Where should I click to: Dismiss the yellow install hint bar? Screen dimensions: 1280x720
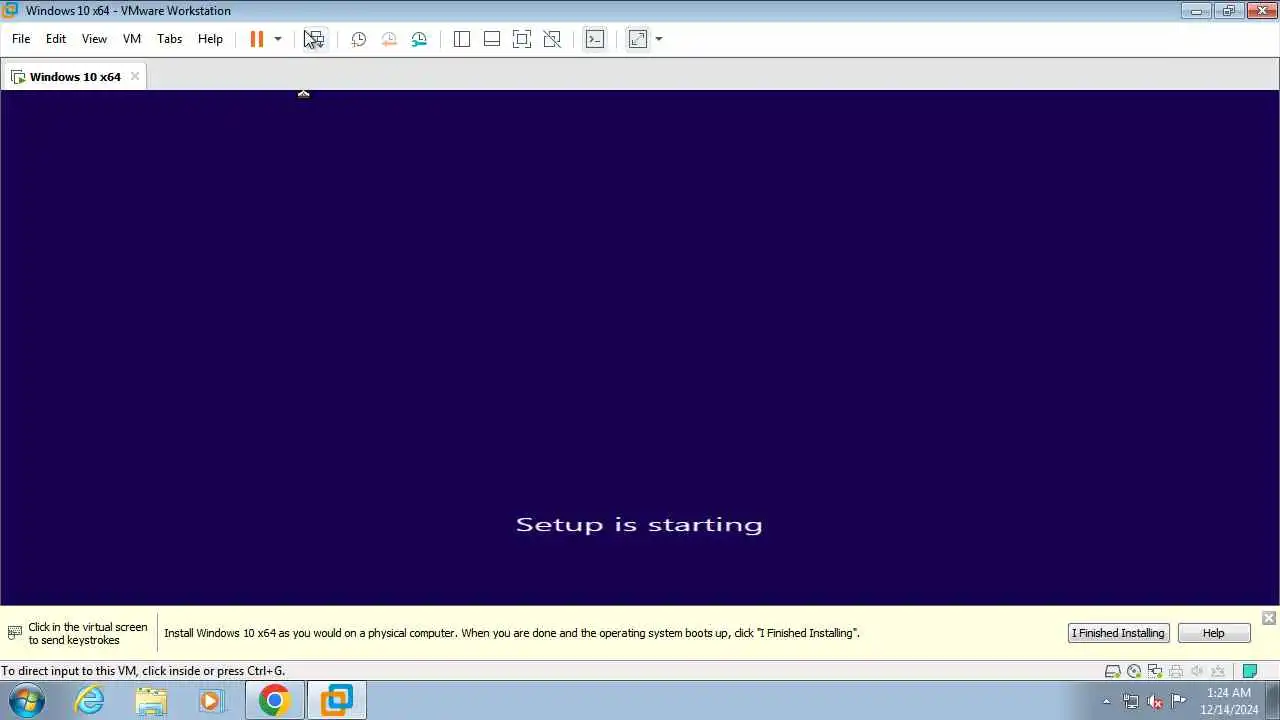[x=1269, y=618]
